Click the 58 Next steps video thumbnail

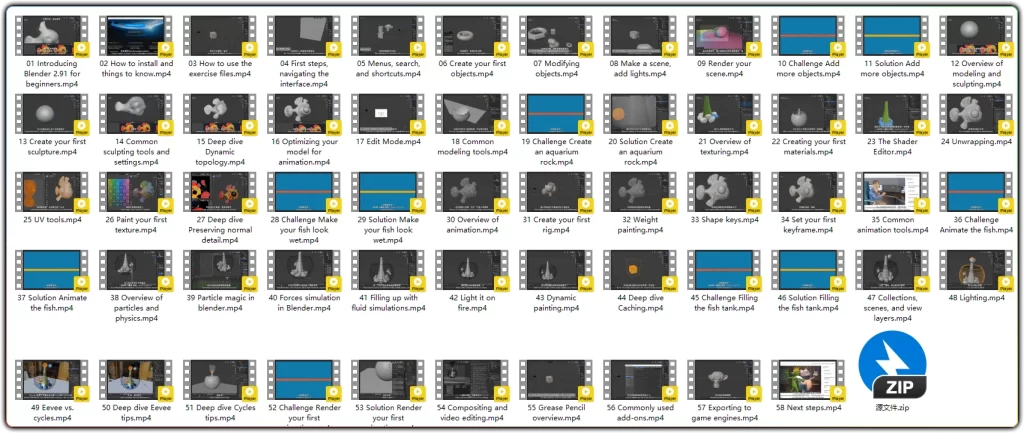(808, 380)
